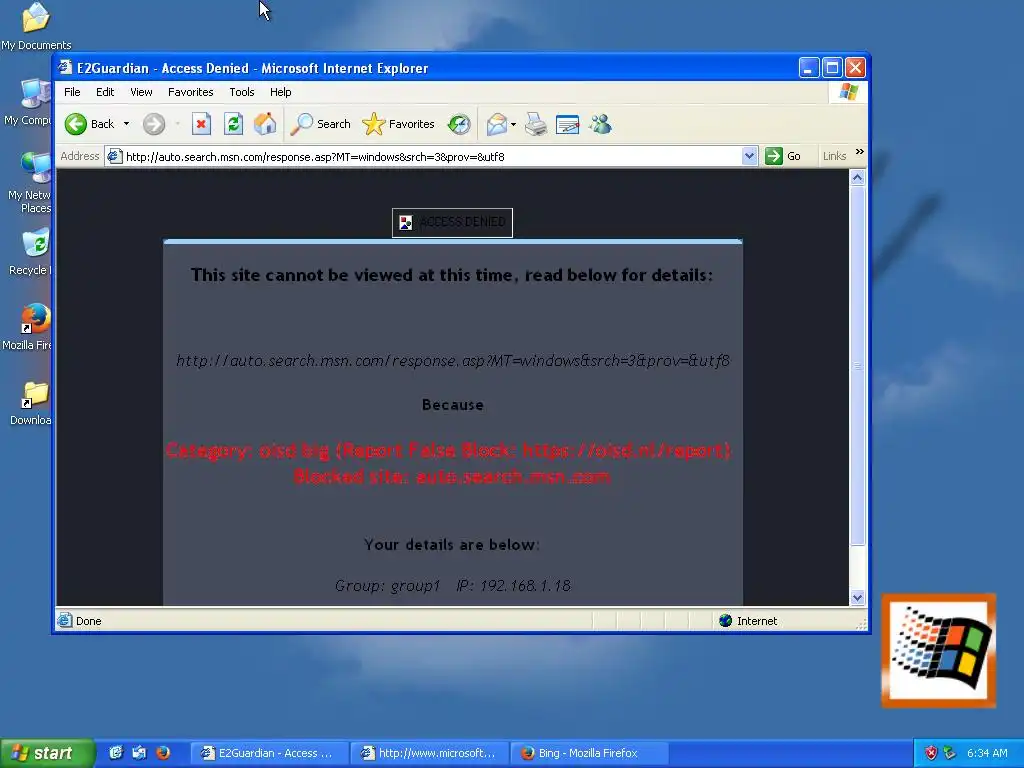Open the History clock icon
The width and height of the screenshot is (1024, 768).
tap(459, 124)
